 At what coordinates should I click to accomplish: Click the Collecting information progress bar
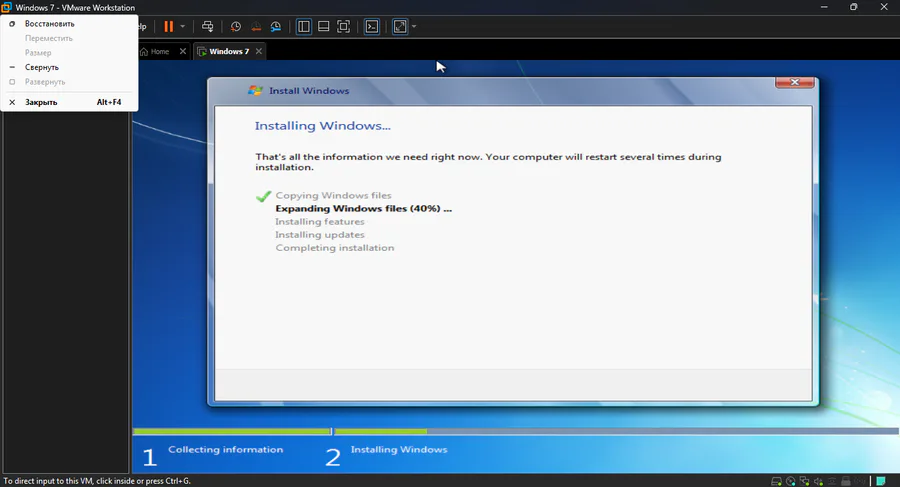tap(232, 431)
